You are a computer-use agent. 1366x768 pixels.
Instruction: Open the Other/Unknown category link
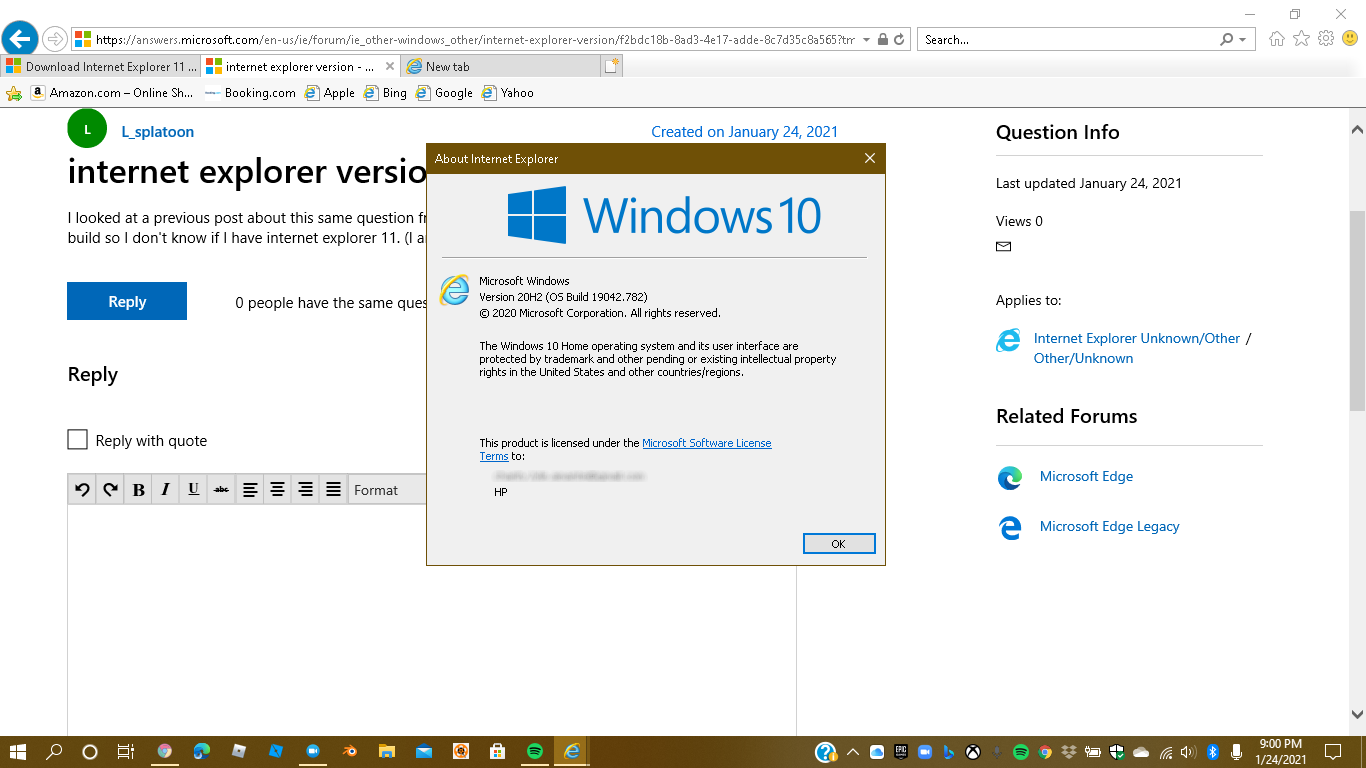1083,358
